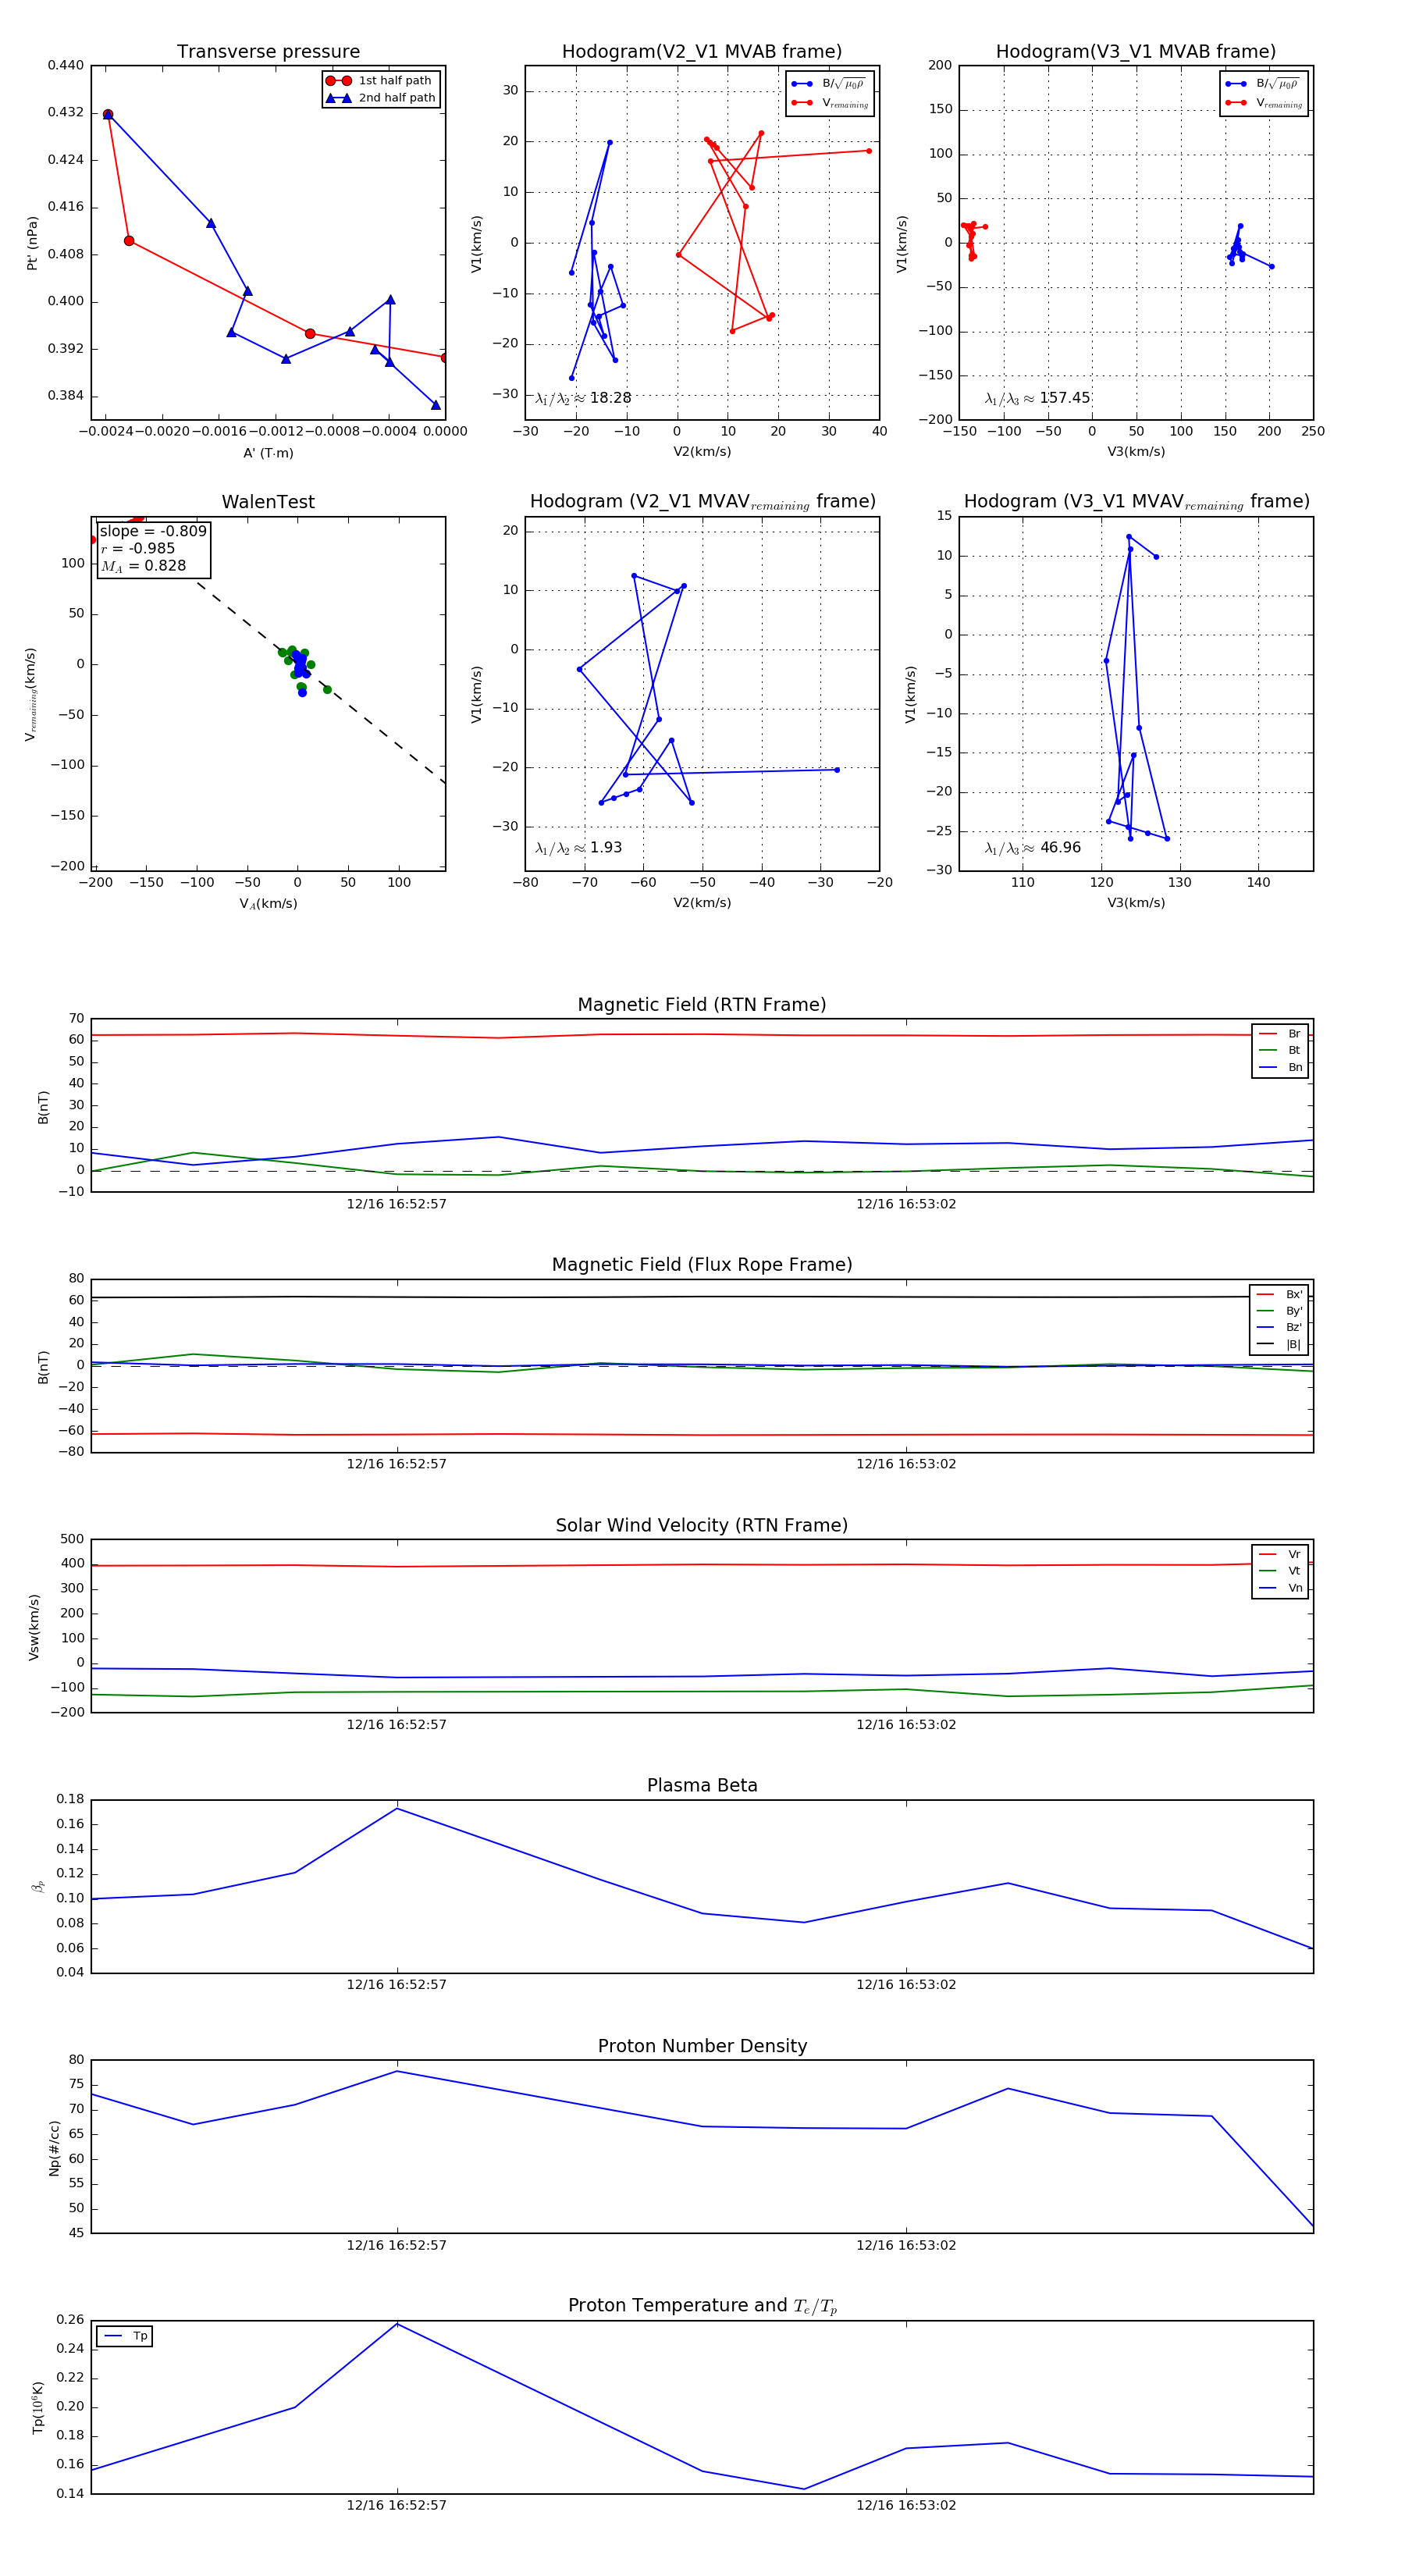1405x2576 pixels.
Task: Select the λ1/λ3 ≈ 157.45 annotation
Action: tap(1037, 398)
